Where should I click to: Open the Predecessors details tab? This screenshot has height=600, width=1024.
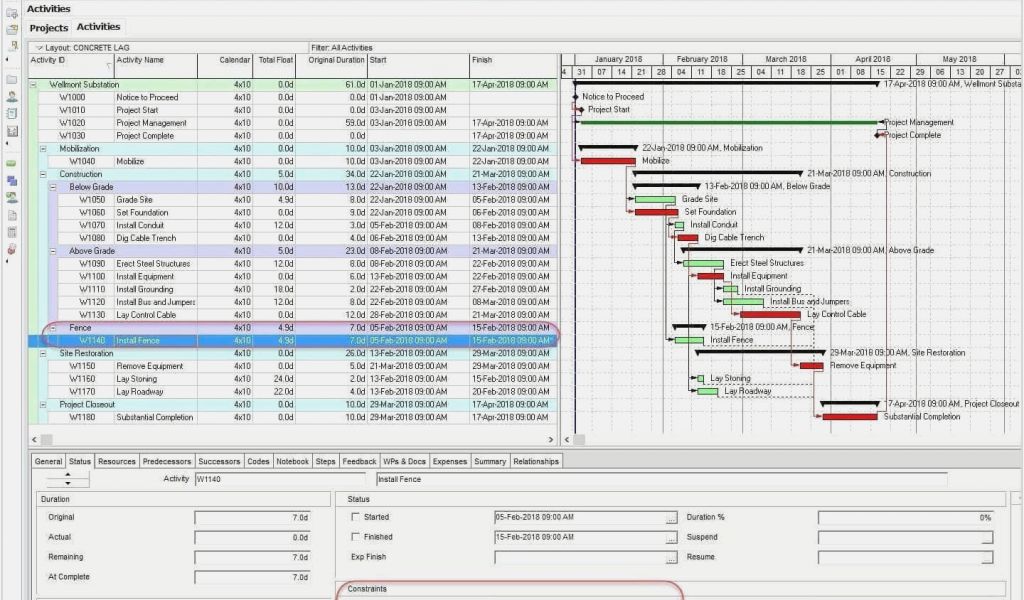click(167, 462)
